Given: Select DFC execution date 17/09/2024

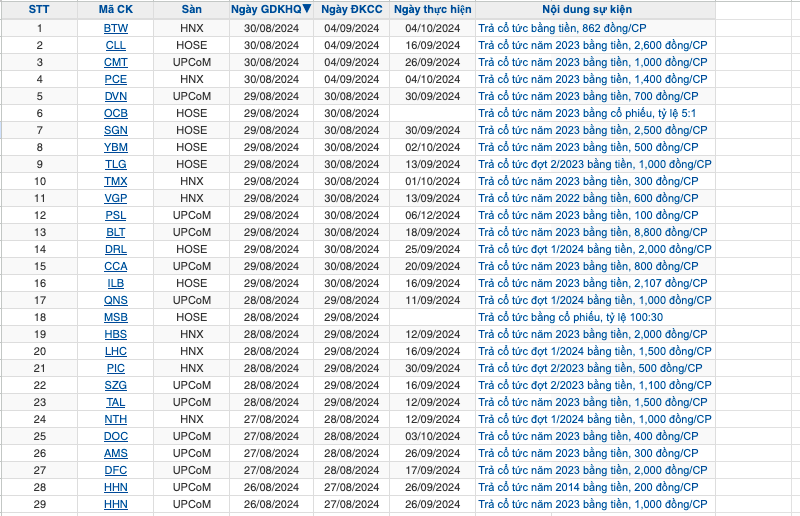Looking at the screenshot, I should [433, 471].
